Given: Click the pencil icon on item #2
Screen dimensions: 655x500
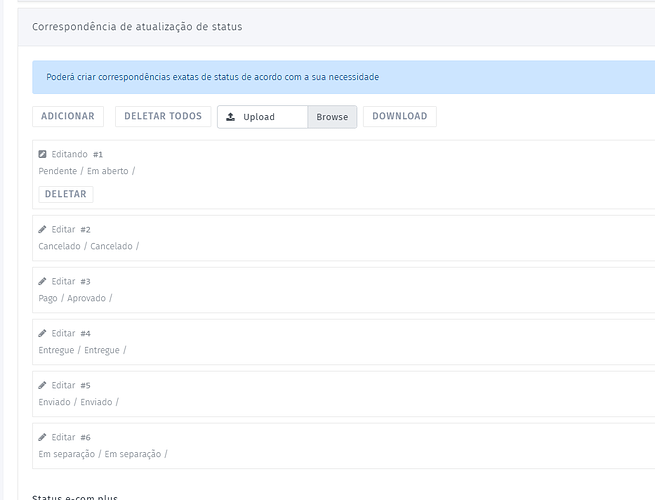Looking at the screenshot, I should point(42,229).
